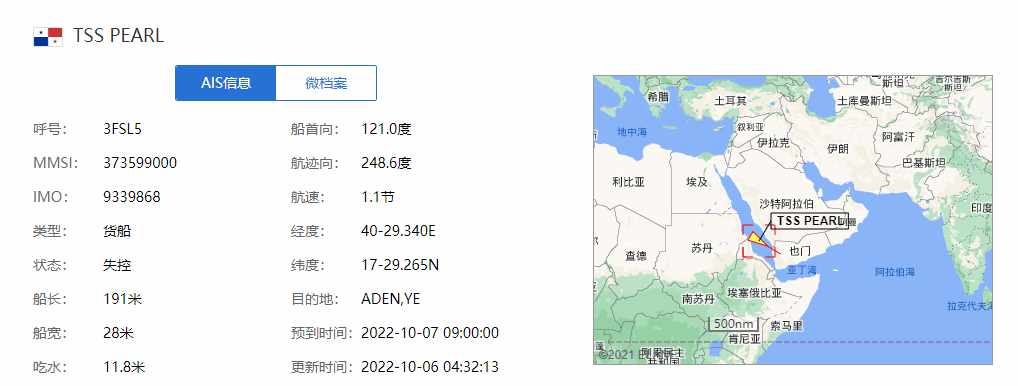Select MMSI value 373599000
Screen dimensions: 1018x386
click(x=140, y=163)
